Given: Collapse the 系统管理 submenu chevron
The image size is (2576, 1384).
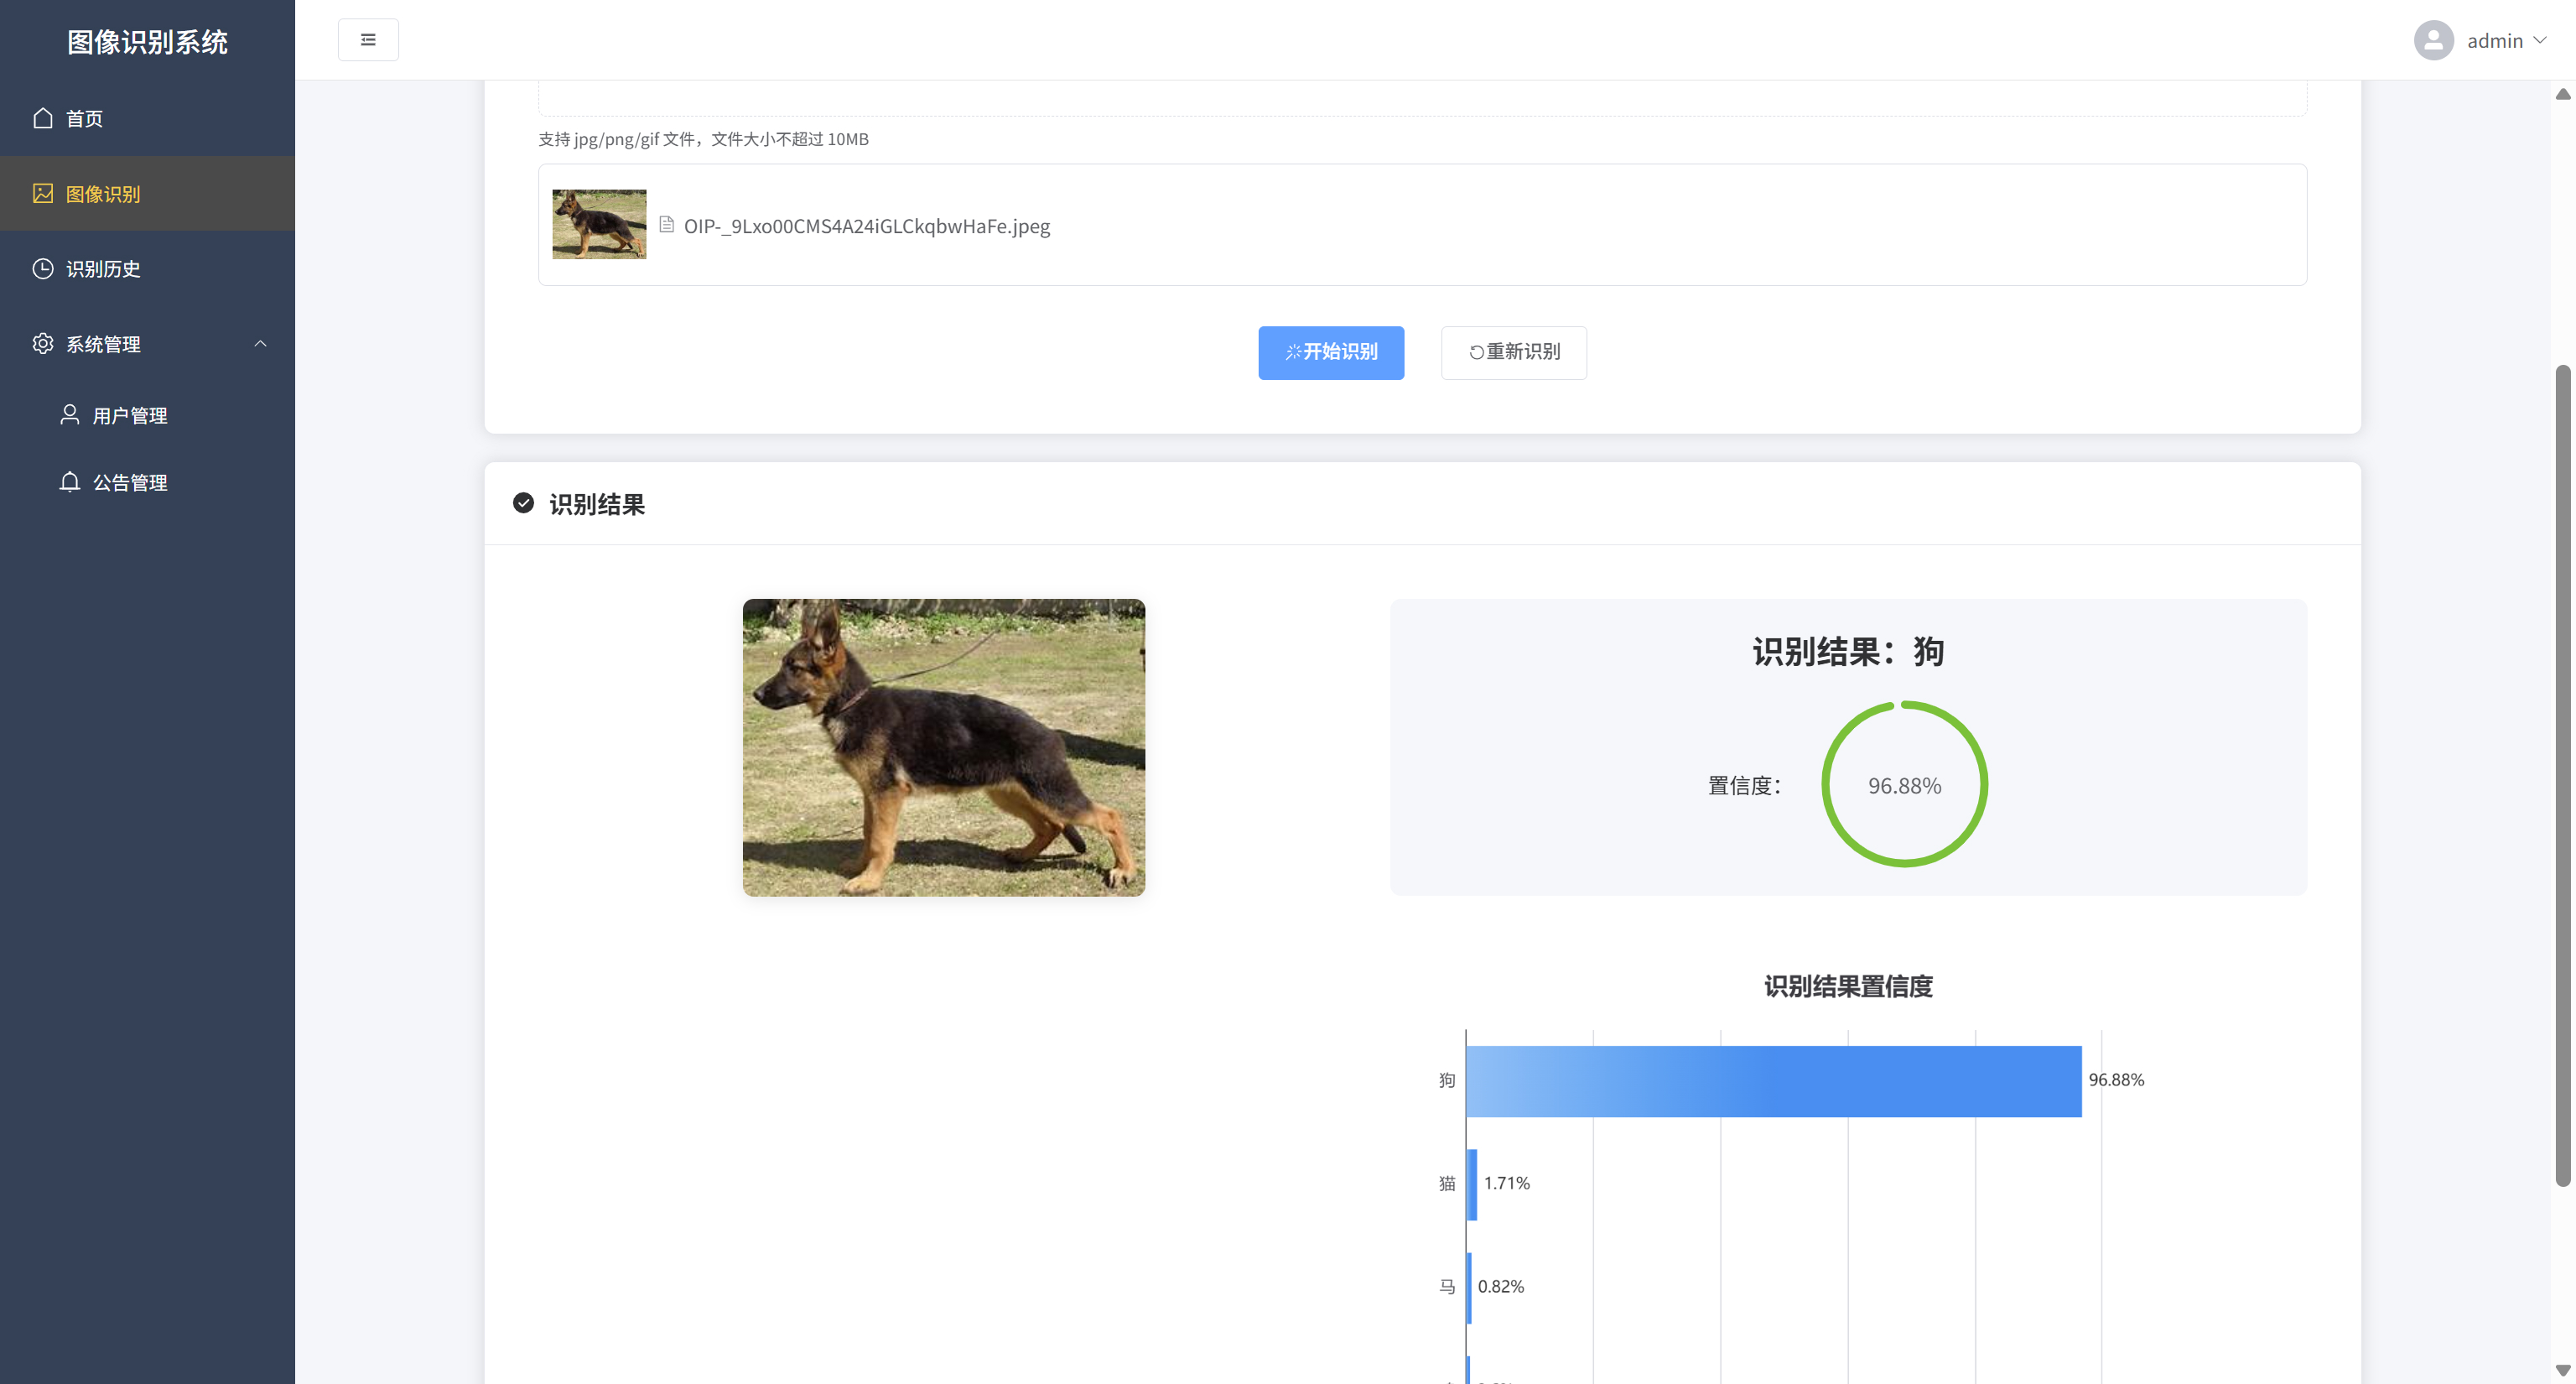Looking at the screenshot, I should tap(260, 343).
